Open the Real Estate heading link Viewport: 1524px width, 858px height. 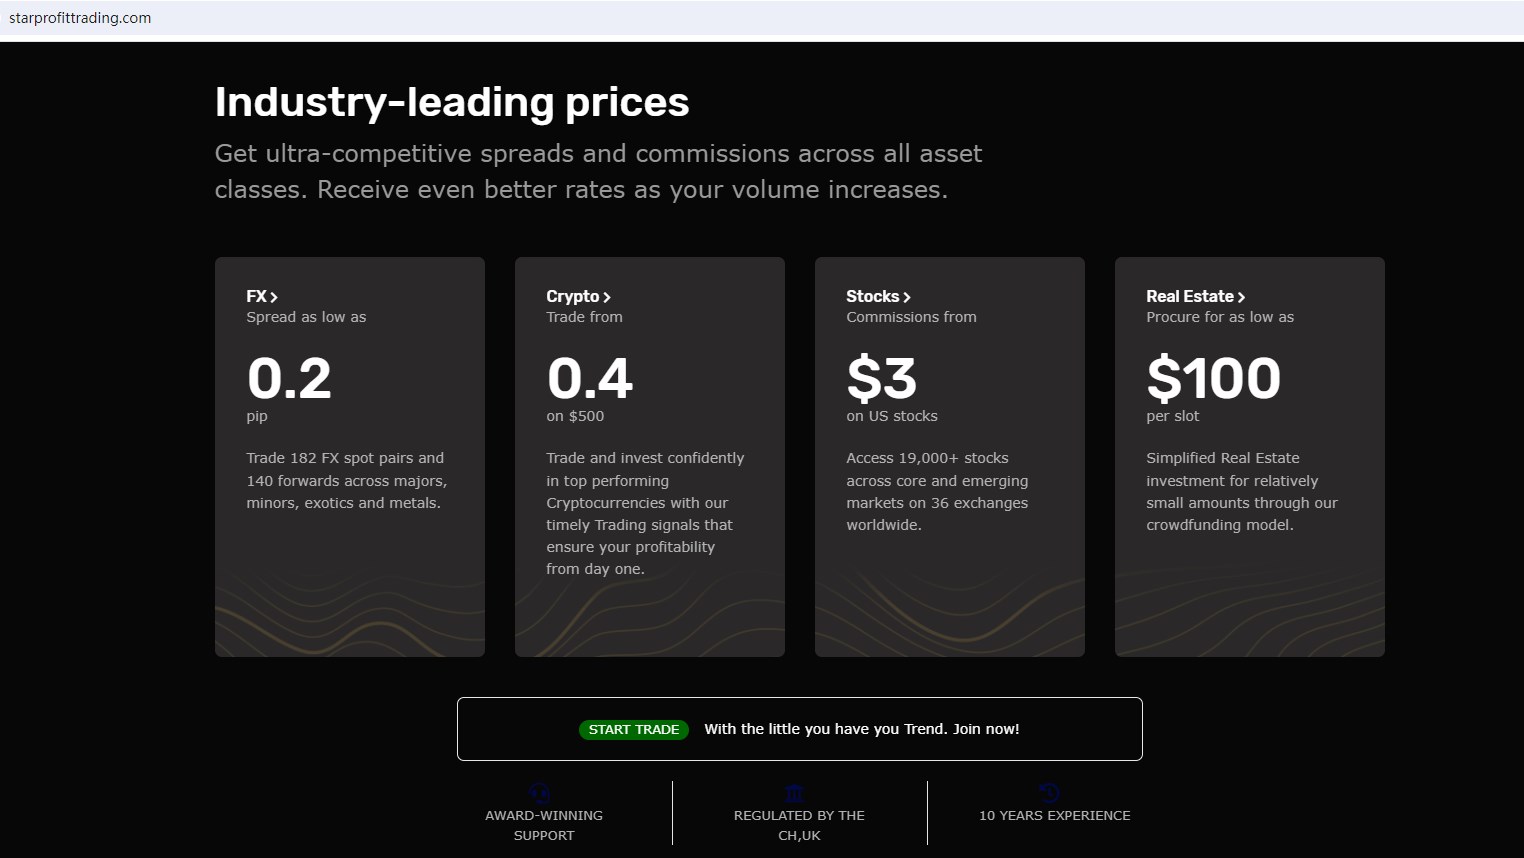[1189, 296]
